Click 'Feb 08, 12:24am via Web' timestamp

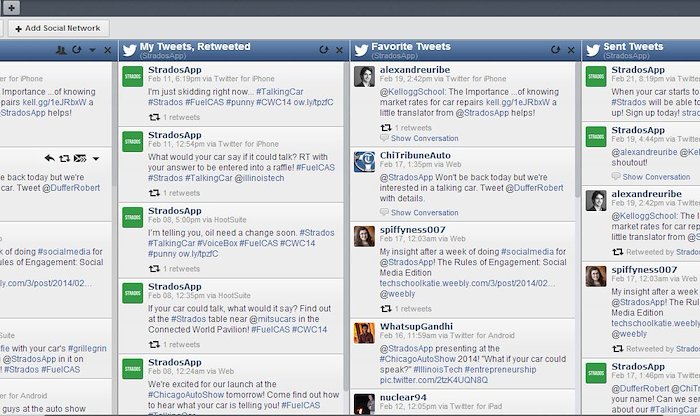tap(191, 371)
